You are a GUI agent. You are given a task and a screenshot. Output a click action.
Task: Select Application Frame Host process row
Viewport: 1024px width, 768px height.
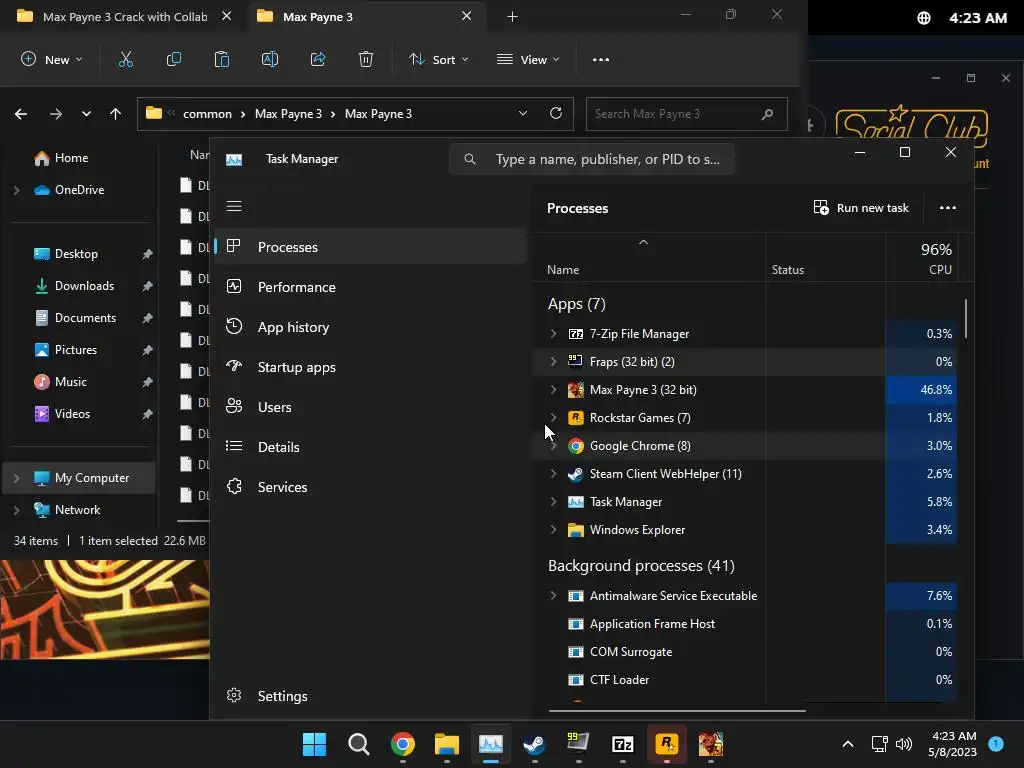[x=745, y=624]
